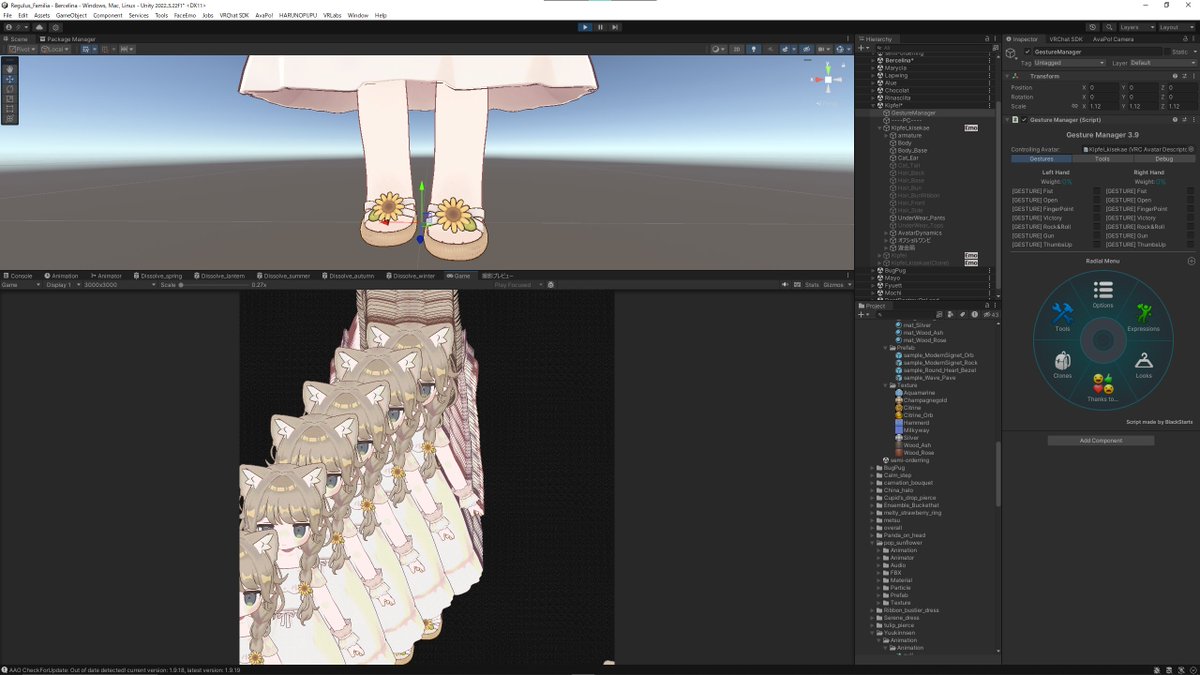Viewport: 1200px width, 675px height.
Task: Open the VRChat SDK menu
Action: [234, 15]
